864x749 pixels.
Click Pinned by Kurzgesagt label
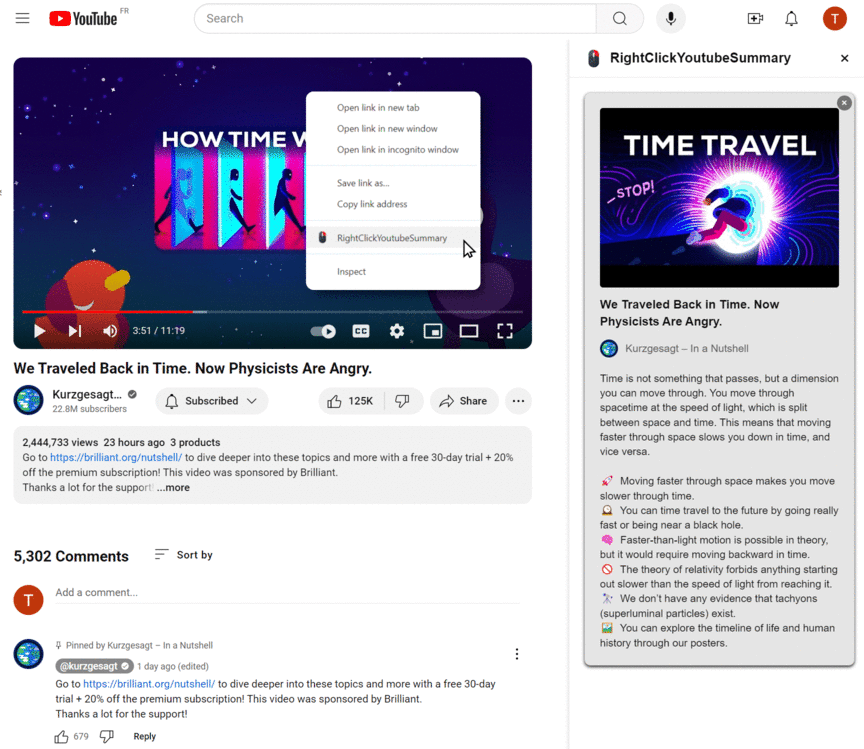134,645
